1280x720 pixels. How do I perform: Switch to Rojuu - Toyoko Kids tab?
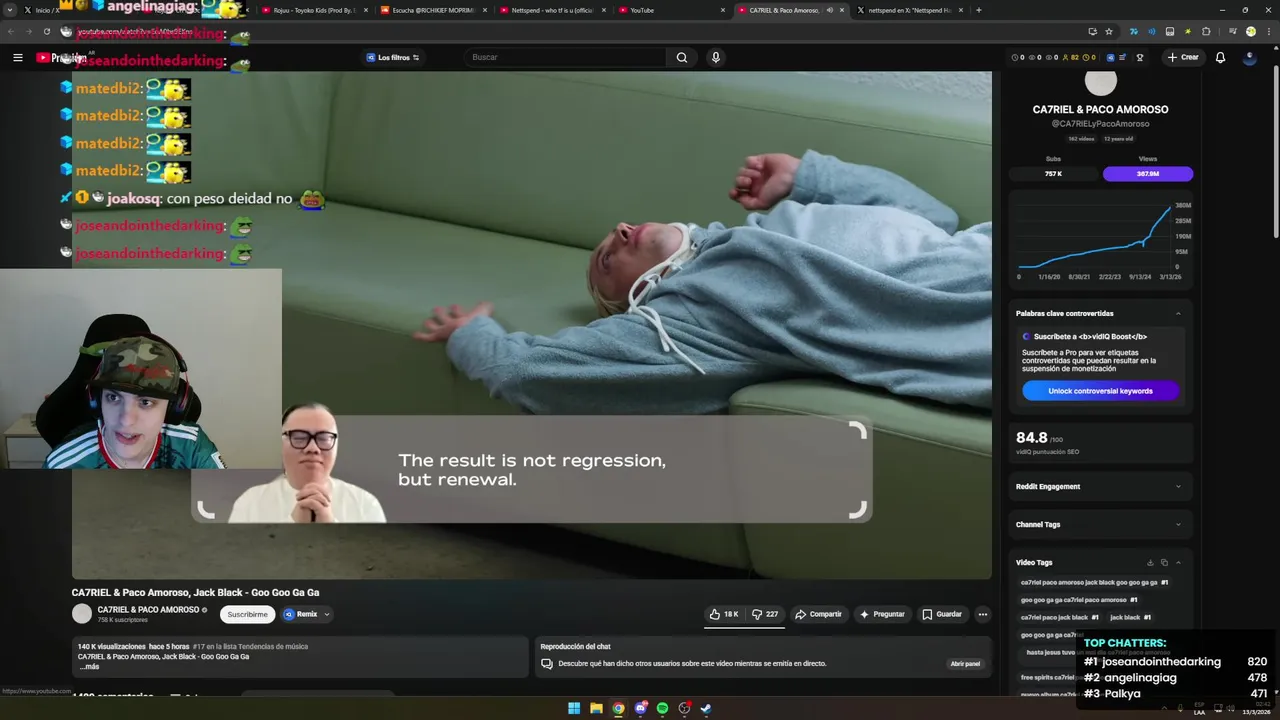[x=315, y=10]
